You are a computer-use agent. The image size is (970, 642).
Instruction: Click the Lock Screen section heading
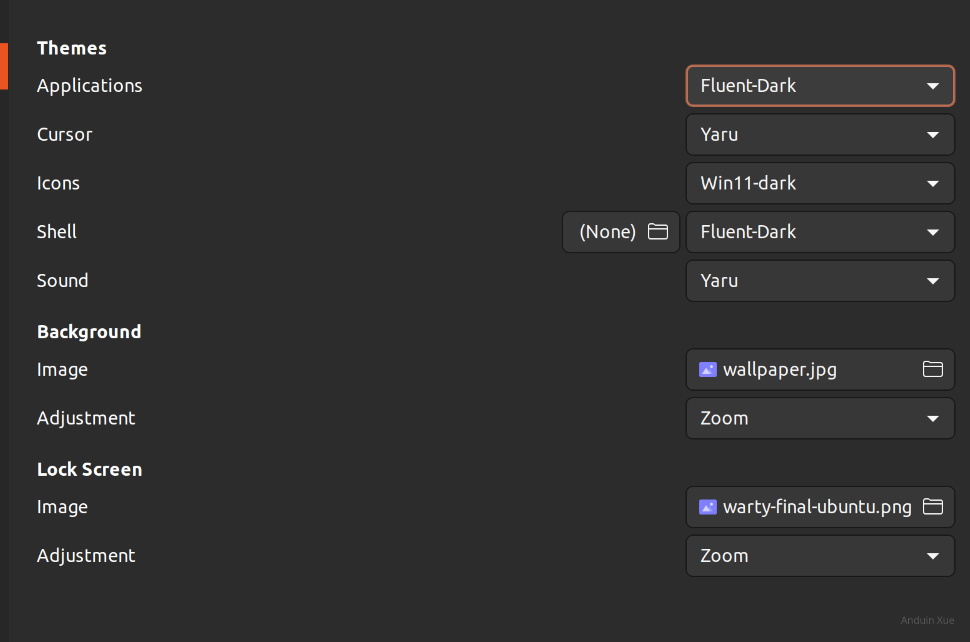[x=89, y=469]
